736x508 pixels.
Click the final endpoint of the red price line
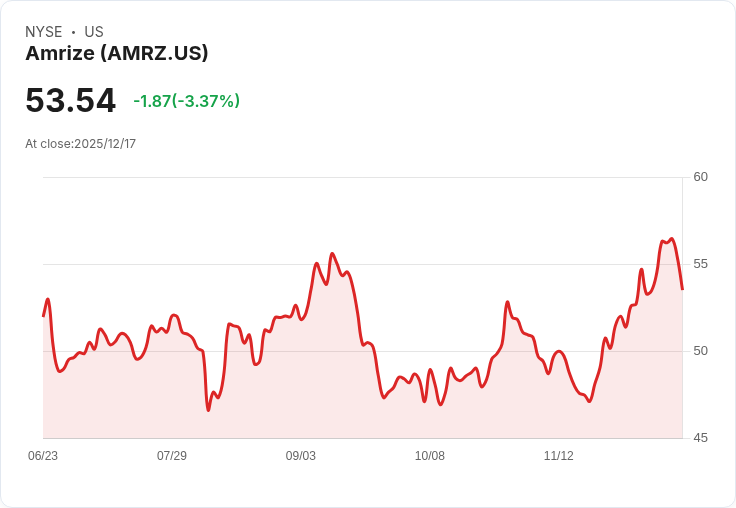pyautogui.click(x=682, y=289)
